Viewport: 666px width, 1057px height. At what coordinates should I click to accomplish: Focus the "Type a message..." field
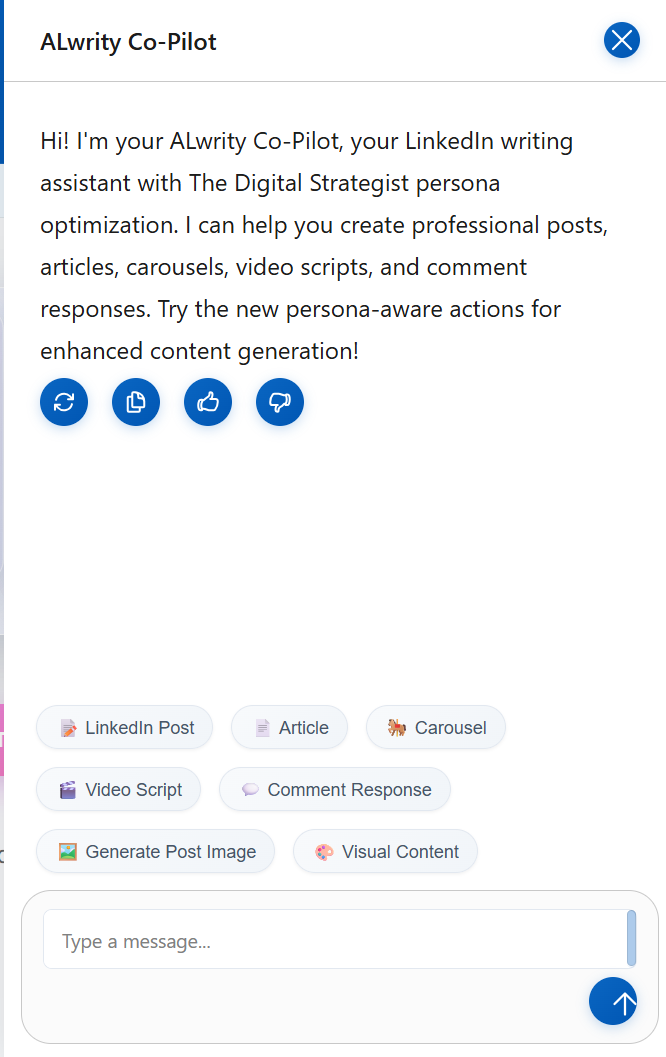click(x=330, y=941)
